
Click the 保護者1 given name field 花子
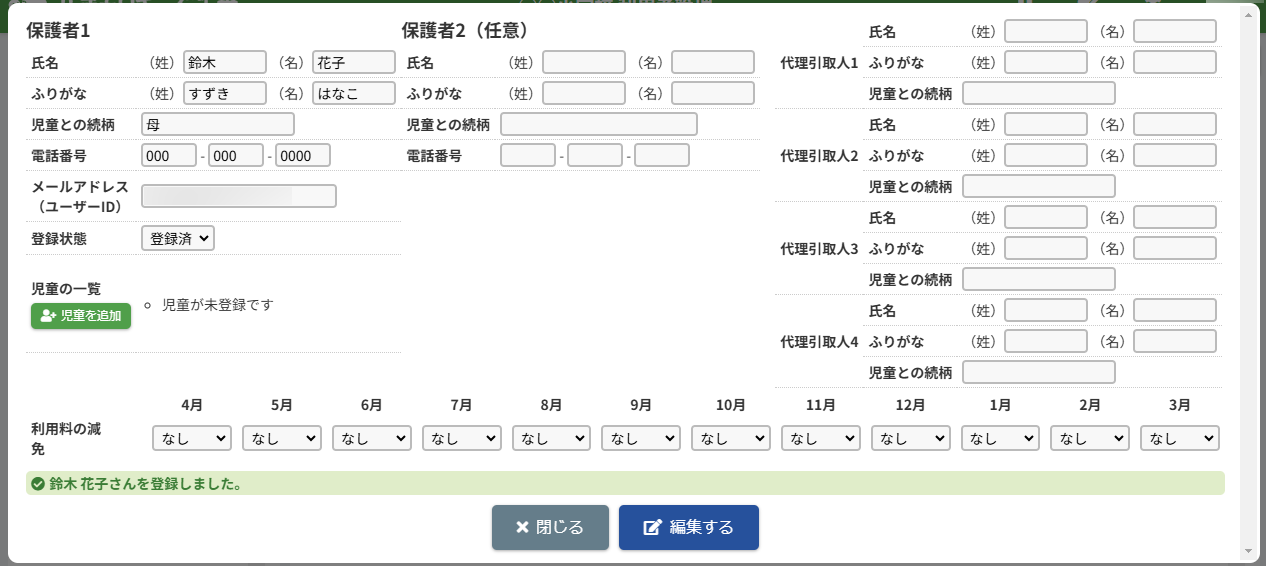click(354, 62)
